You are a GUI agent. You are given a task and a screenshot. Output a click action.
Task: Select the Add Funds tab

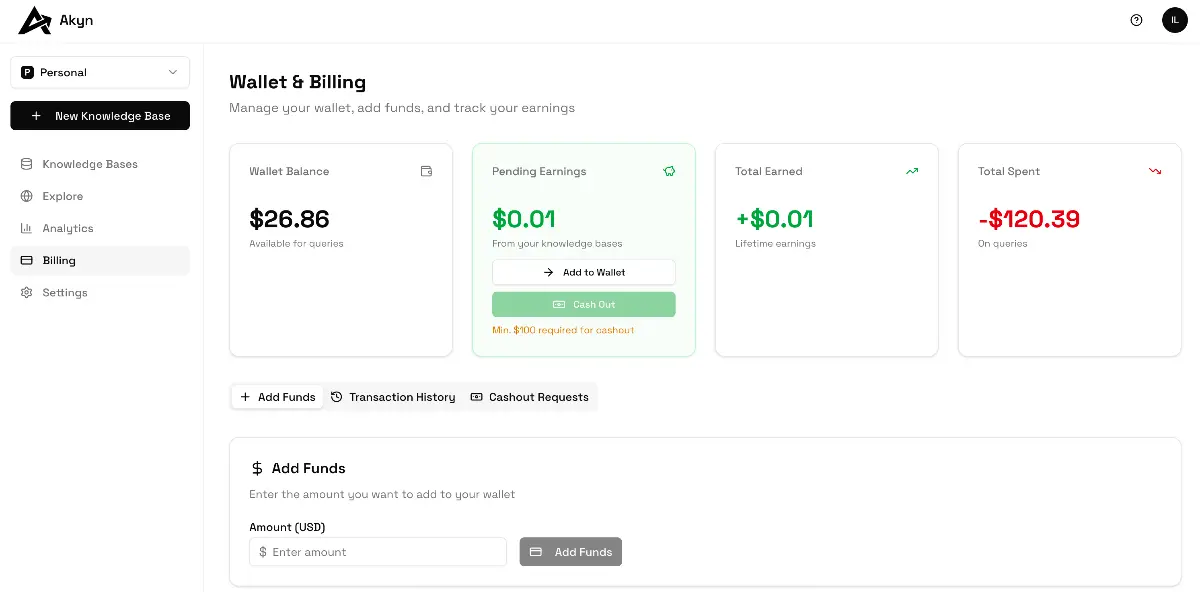(278, 397)
